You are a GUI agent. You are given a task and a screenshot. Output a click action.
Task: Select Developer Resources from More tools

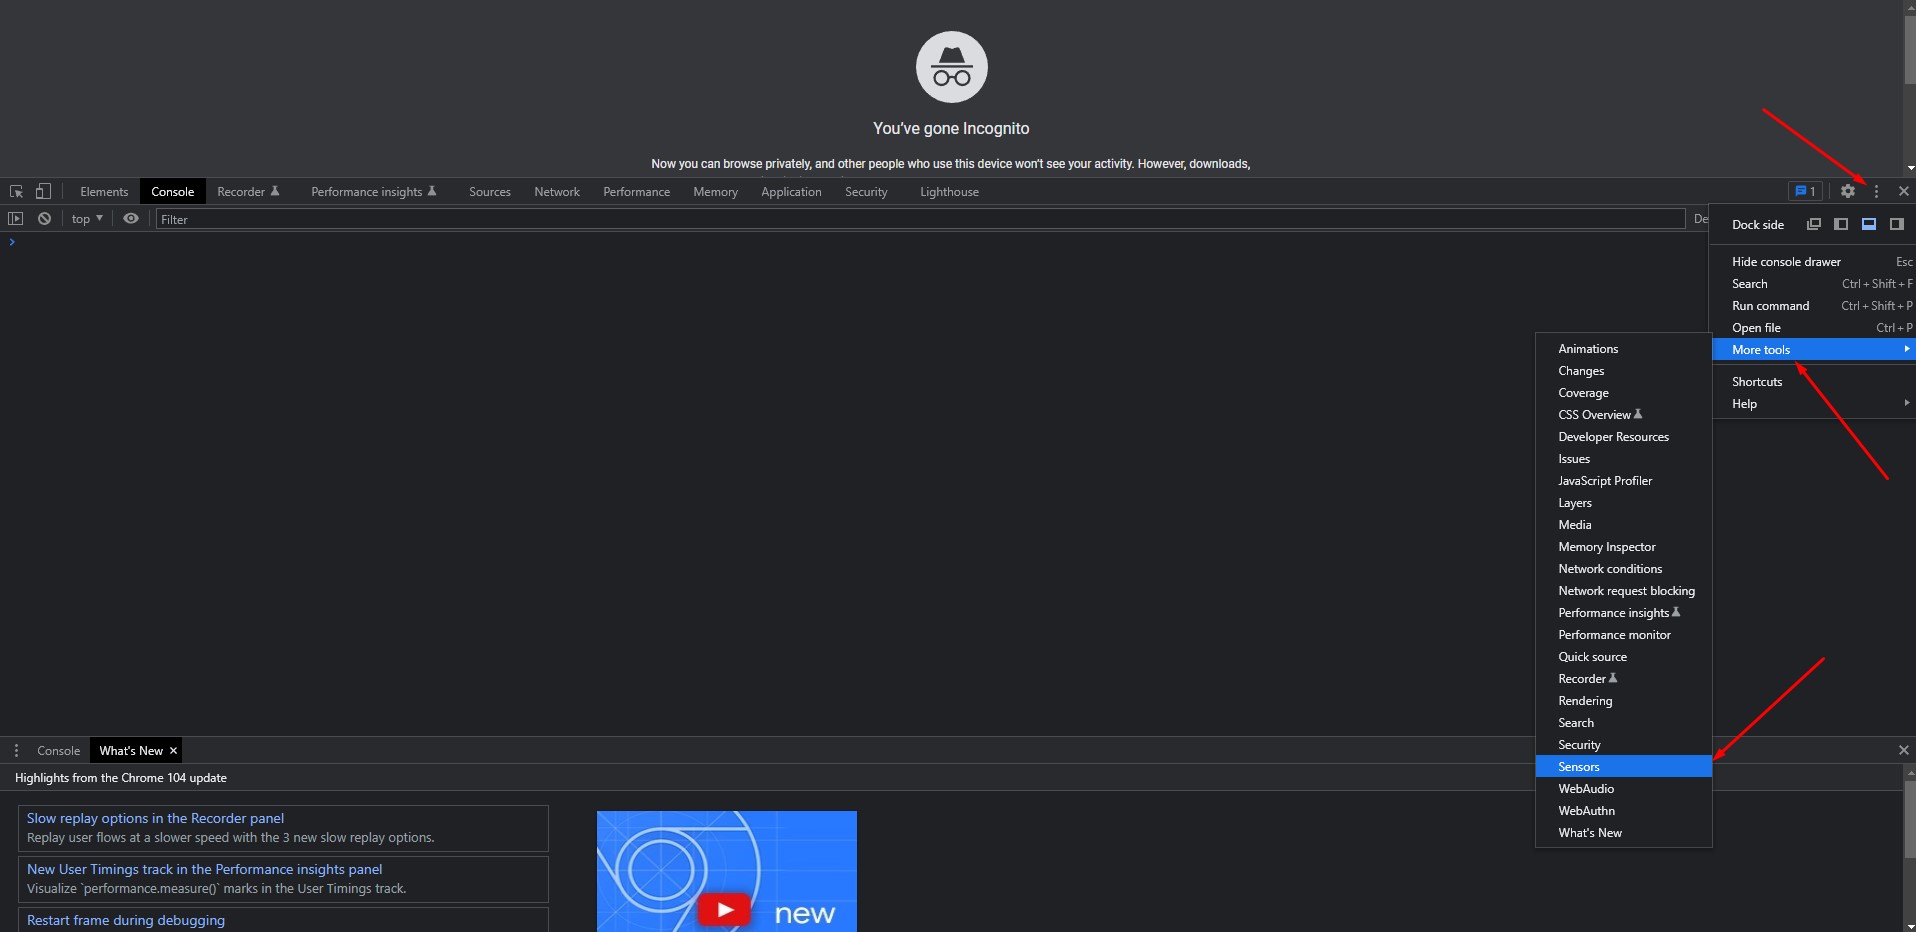click(x=1624, y=436)
